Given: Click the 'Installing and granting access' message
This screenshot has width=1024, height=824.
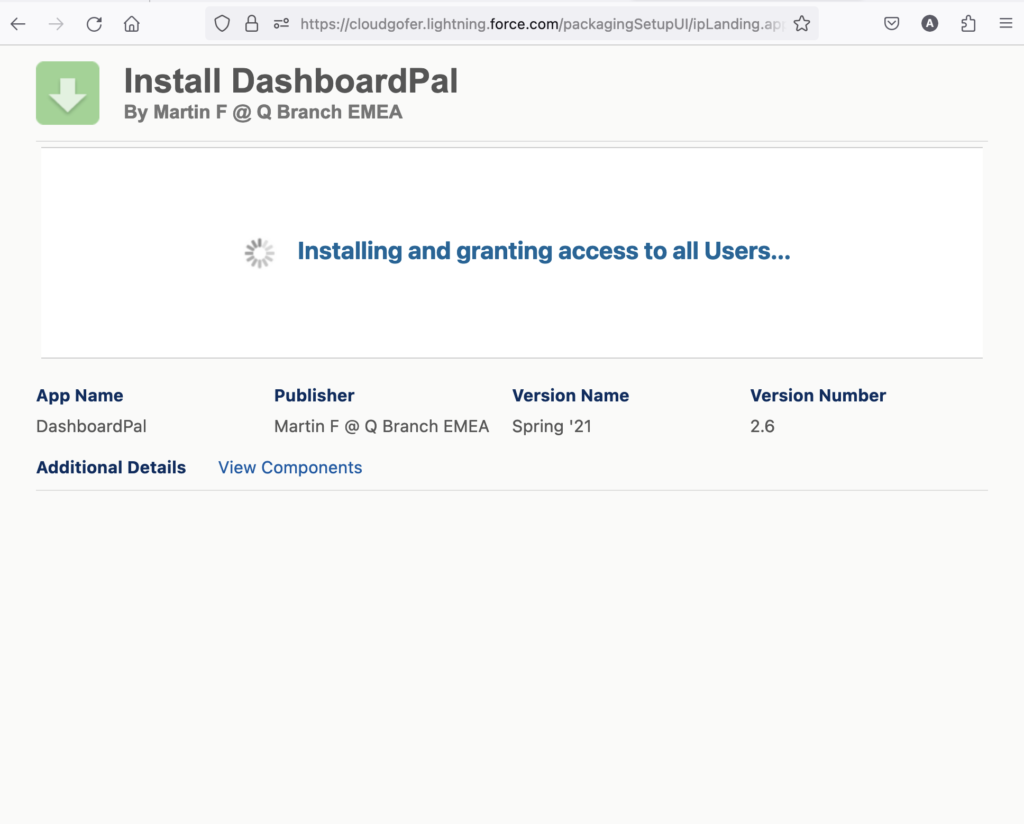Looking at the screenshot, I should pos(544,251).
